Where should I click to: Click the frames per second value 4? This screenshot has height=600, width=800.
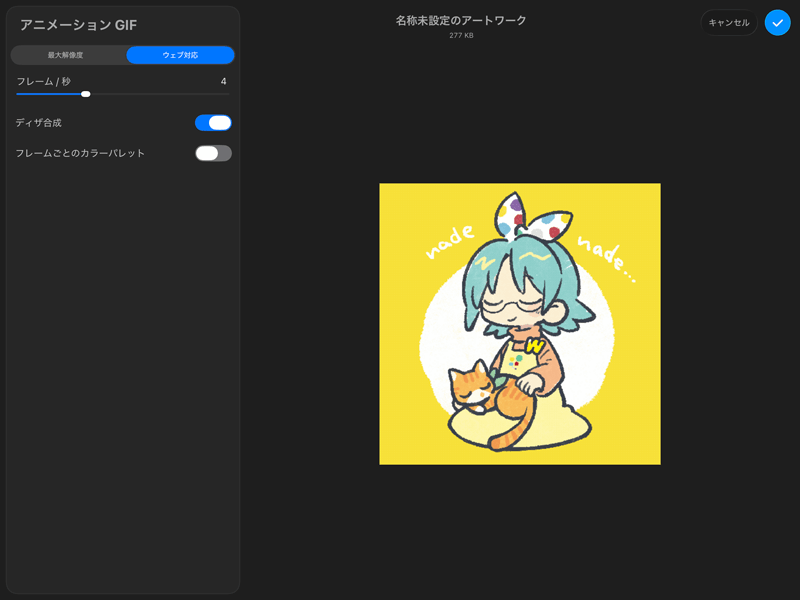[x=223, y=82]
